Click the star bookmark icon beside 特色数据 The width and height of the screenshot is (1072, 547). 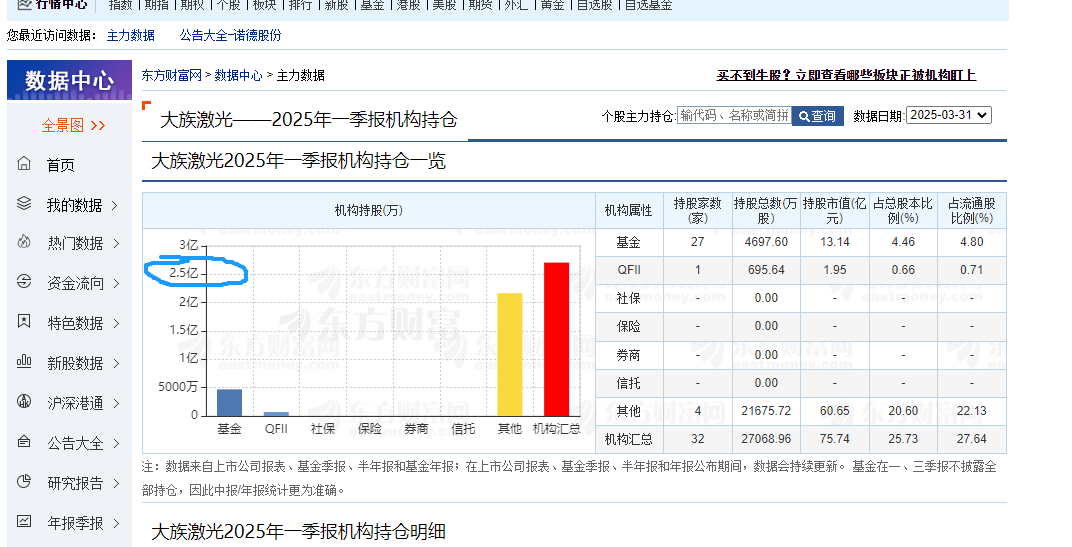click(x=24, y=321)
